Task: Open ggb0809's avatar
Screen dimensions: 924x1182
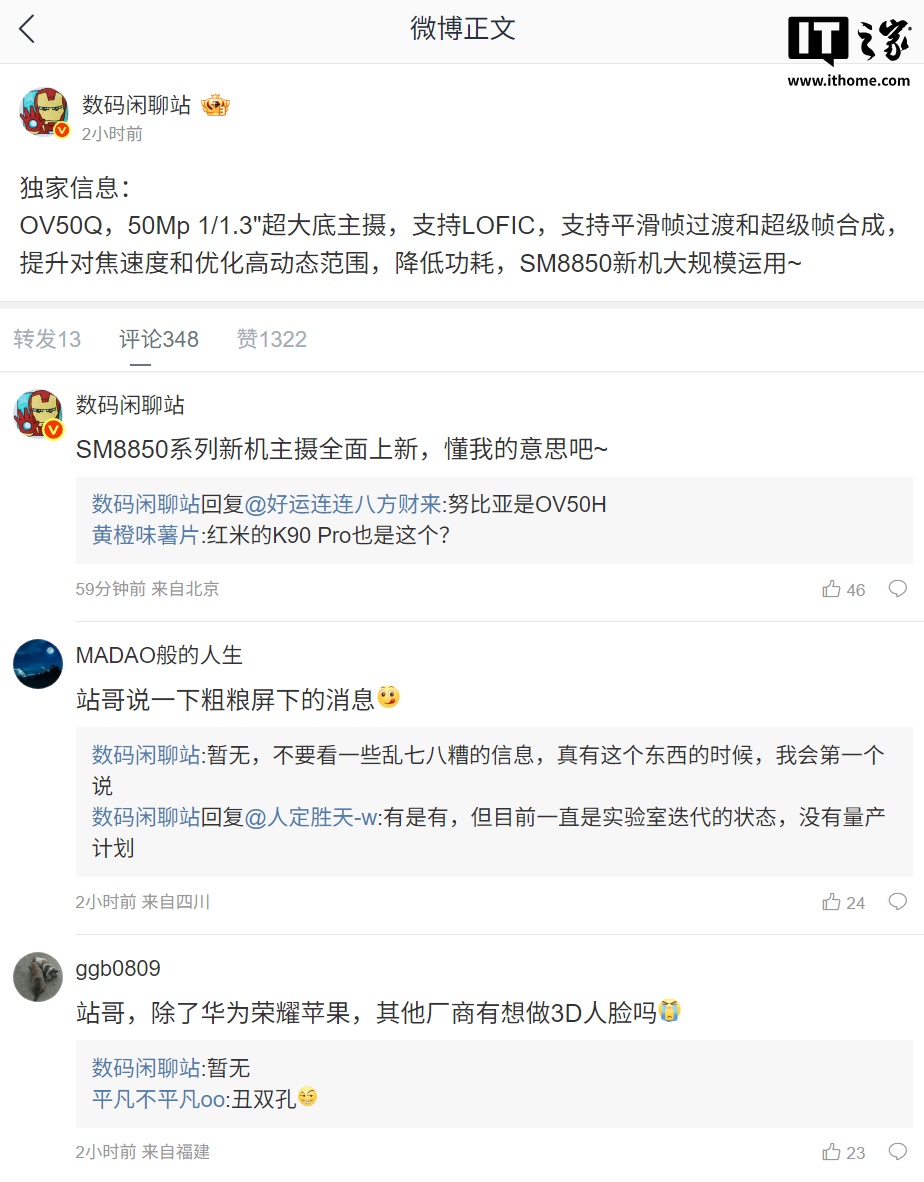Action: point(38,977)
